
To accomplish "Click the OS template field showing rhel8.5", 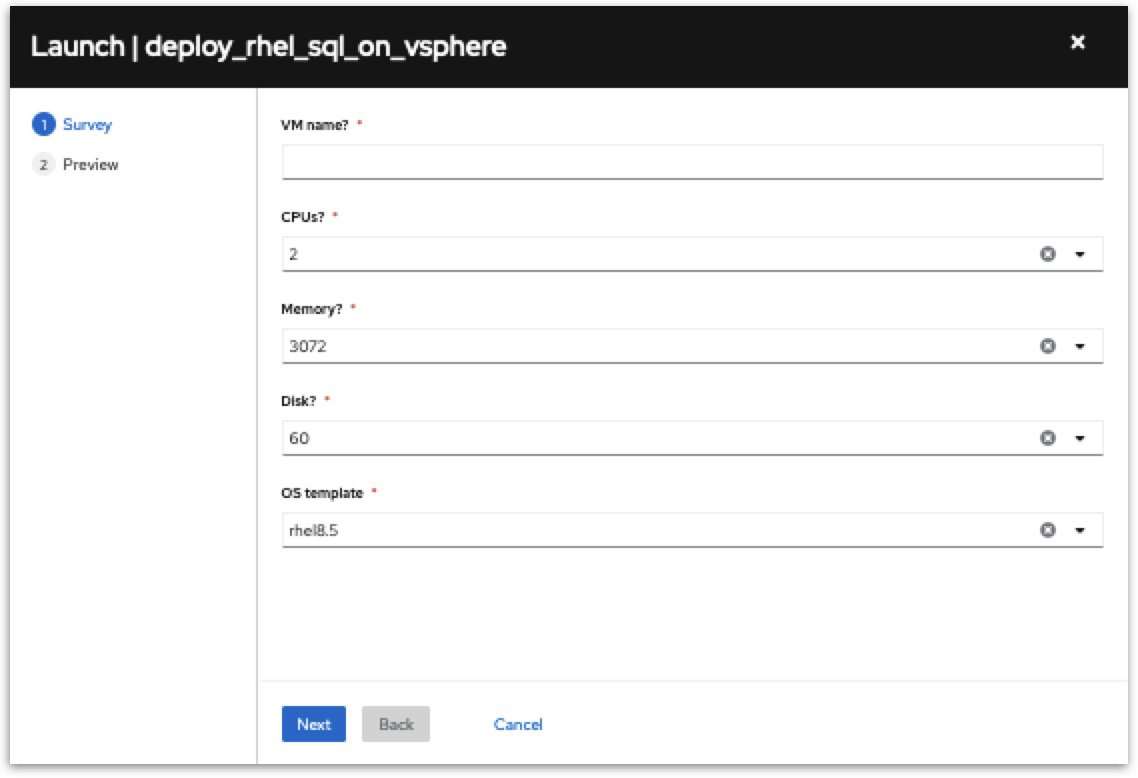I will tap(650, 530).
